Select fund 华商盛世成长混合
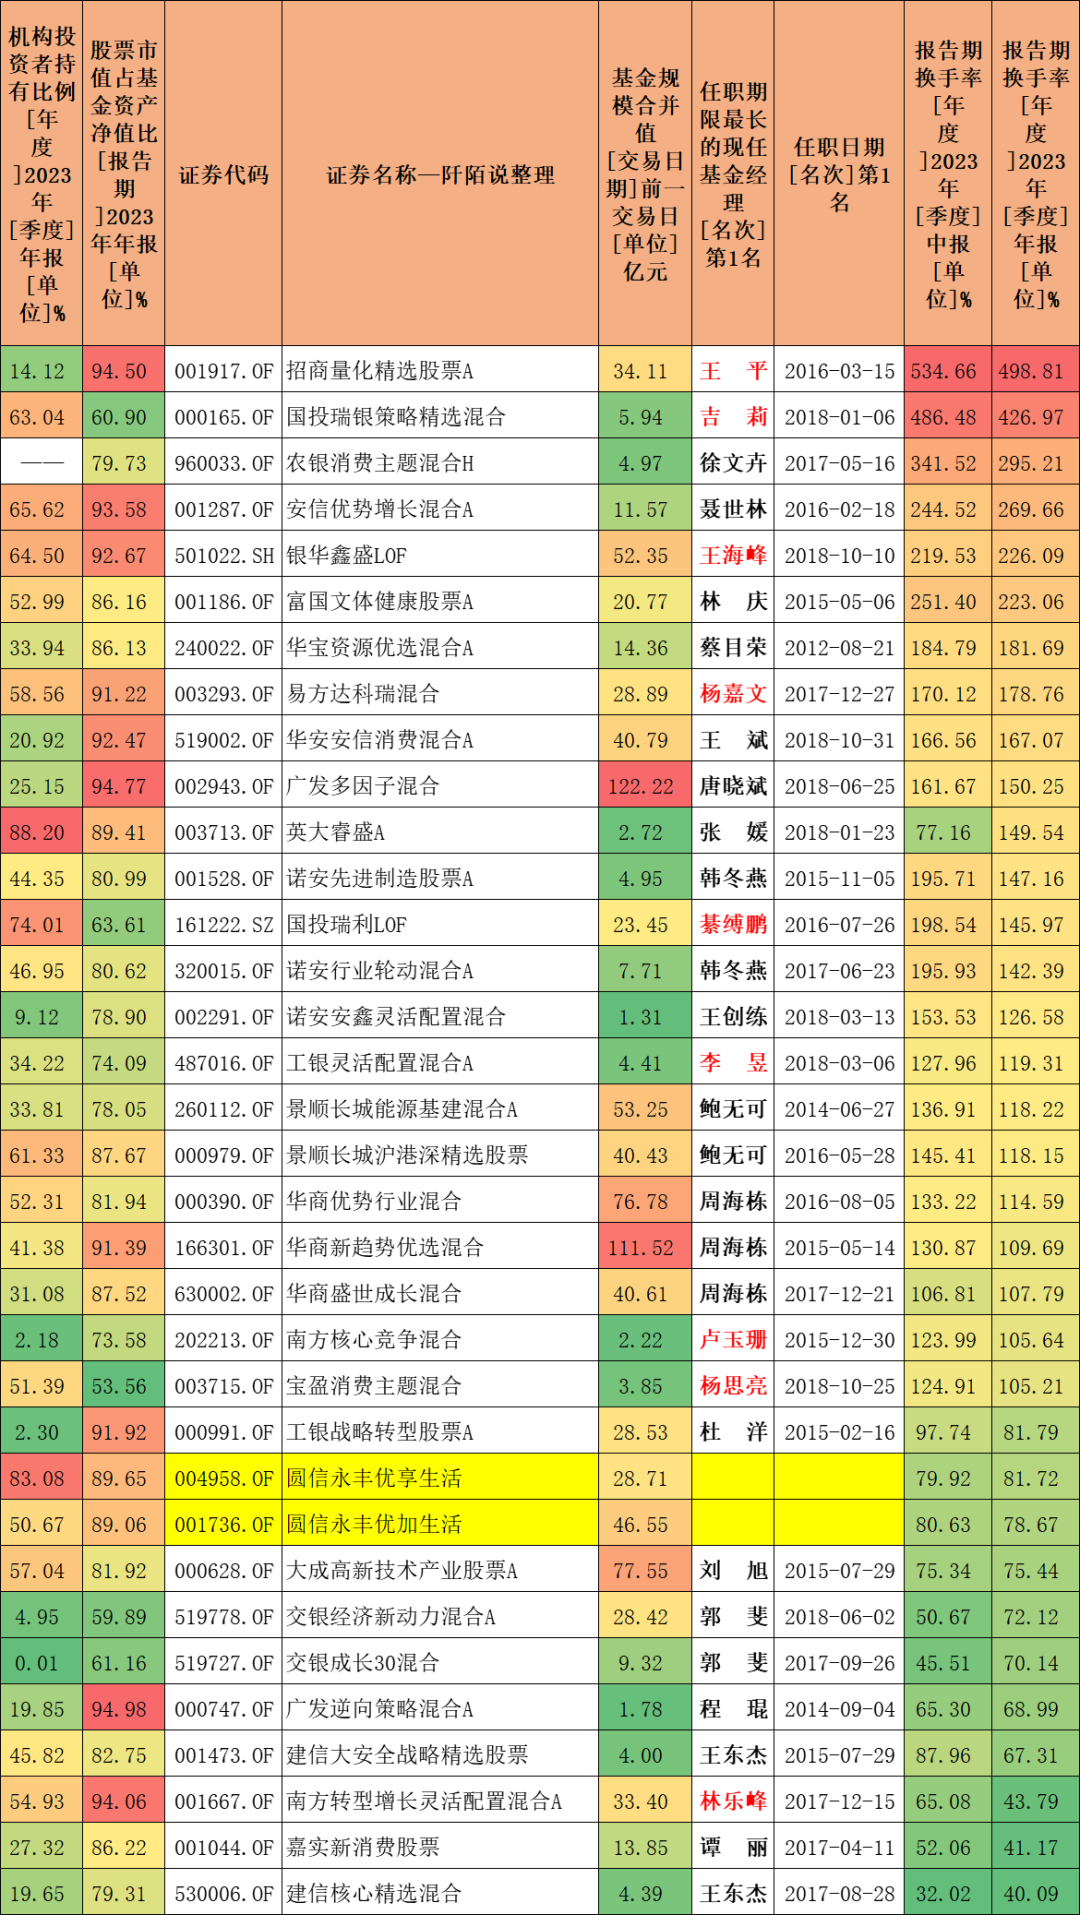The width and height of the screenshot is (1080, 1915). (x=374, y=1294)
